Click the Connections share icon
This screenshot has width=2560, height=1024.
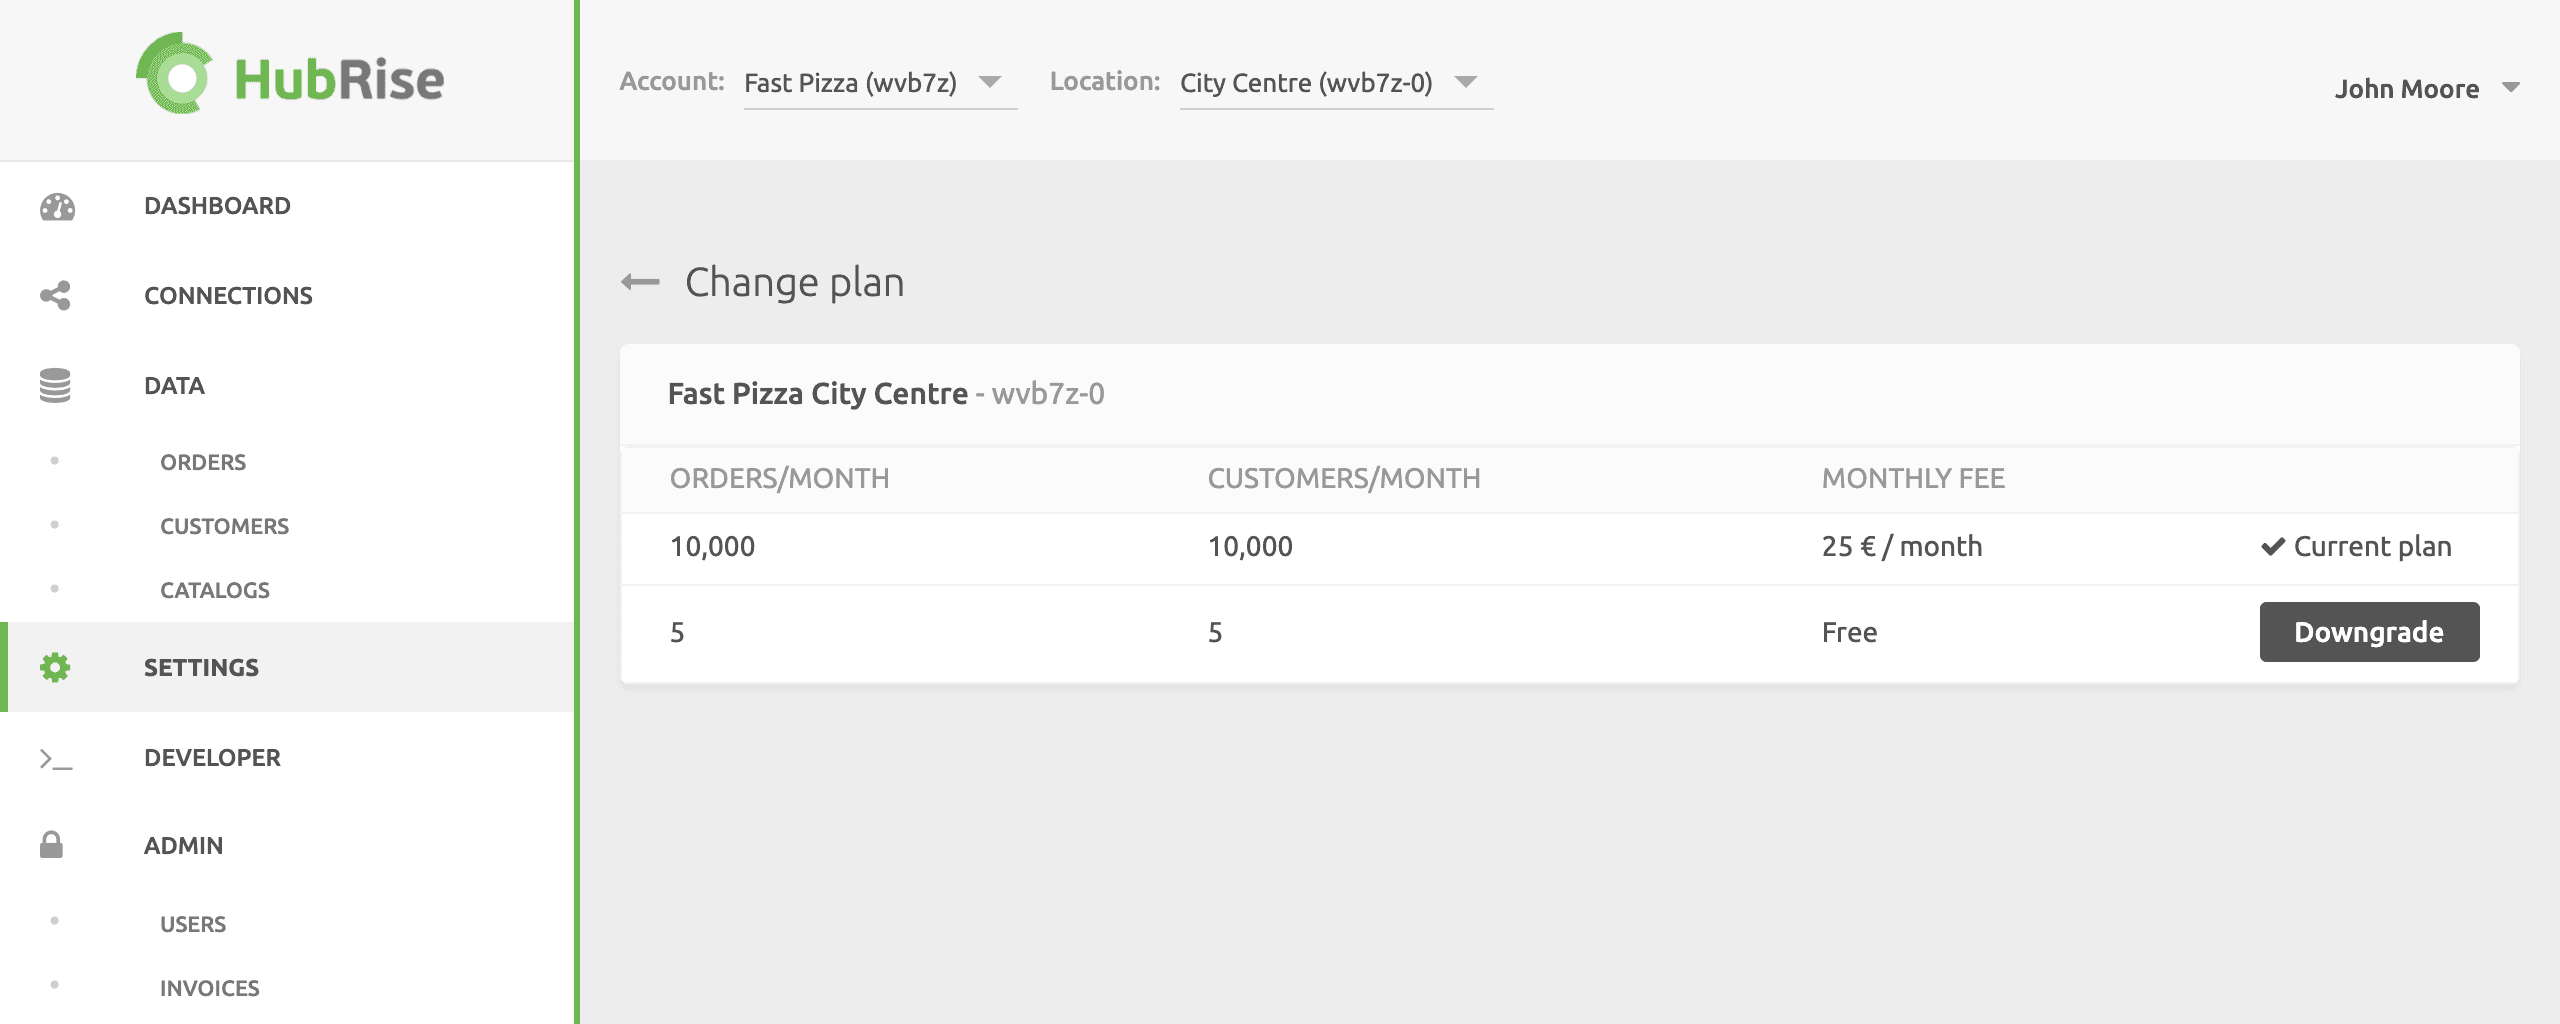(55, 296)
